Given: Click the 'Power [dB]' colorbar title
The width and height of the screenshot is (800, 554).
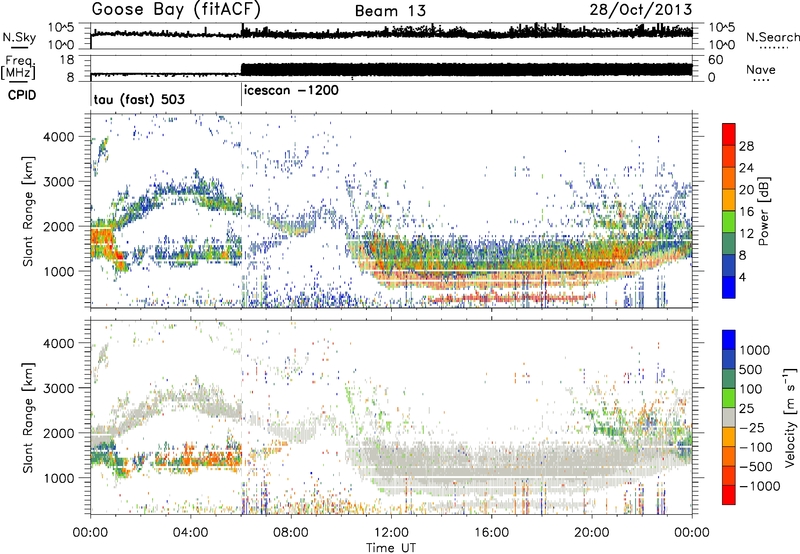Looking at the screenshot, I should point(764,211).
